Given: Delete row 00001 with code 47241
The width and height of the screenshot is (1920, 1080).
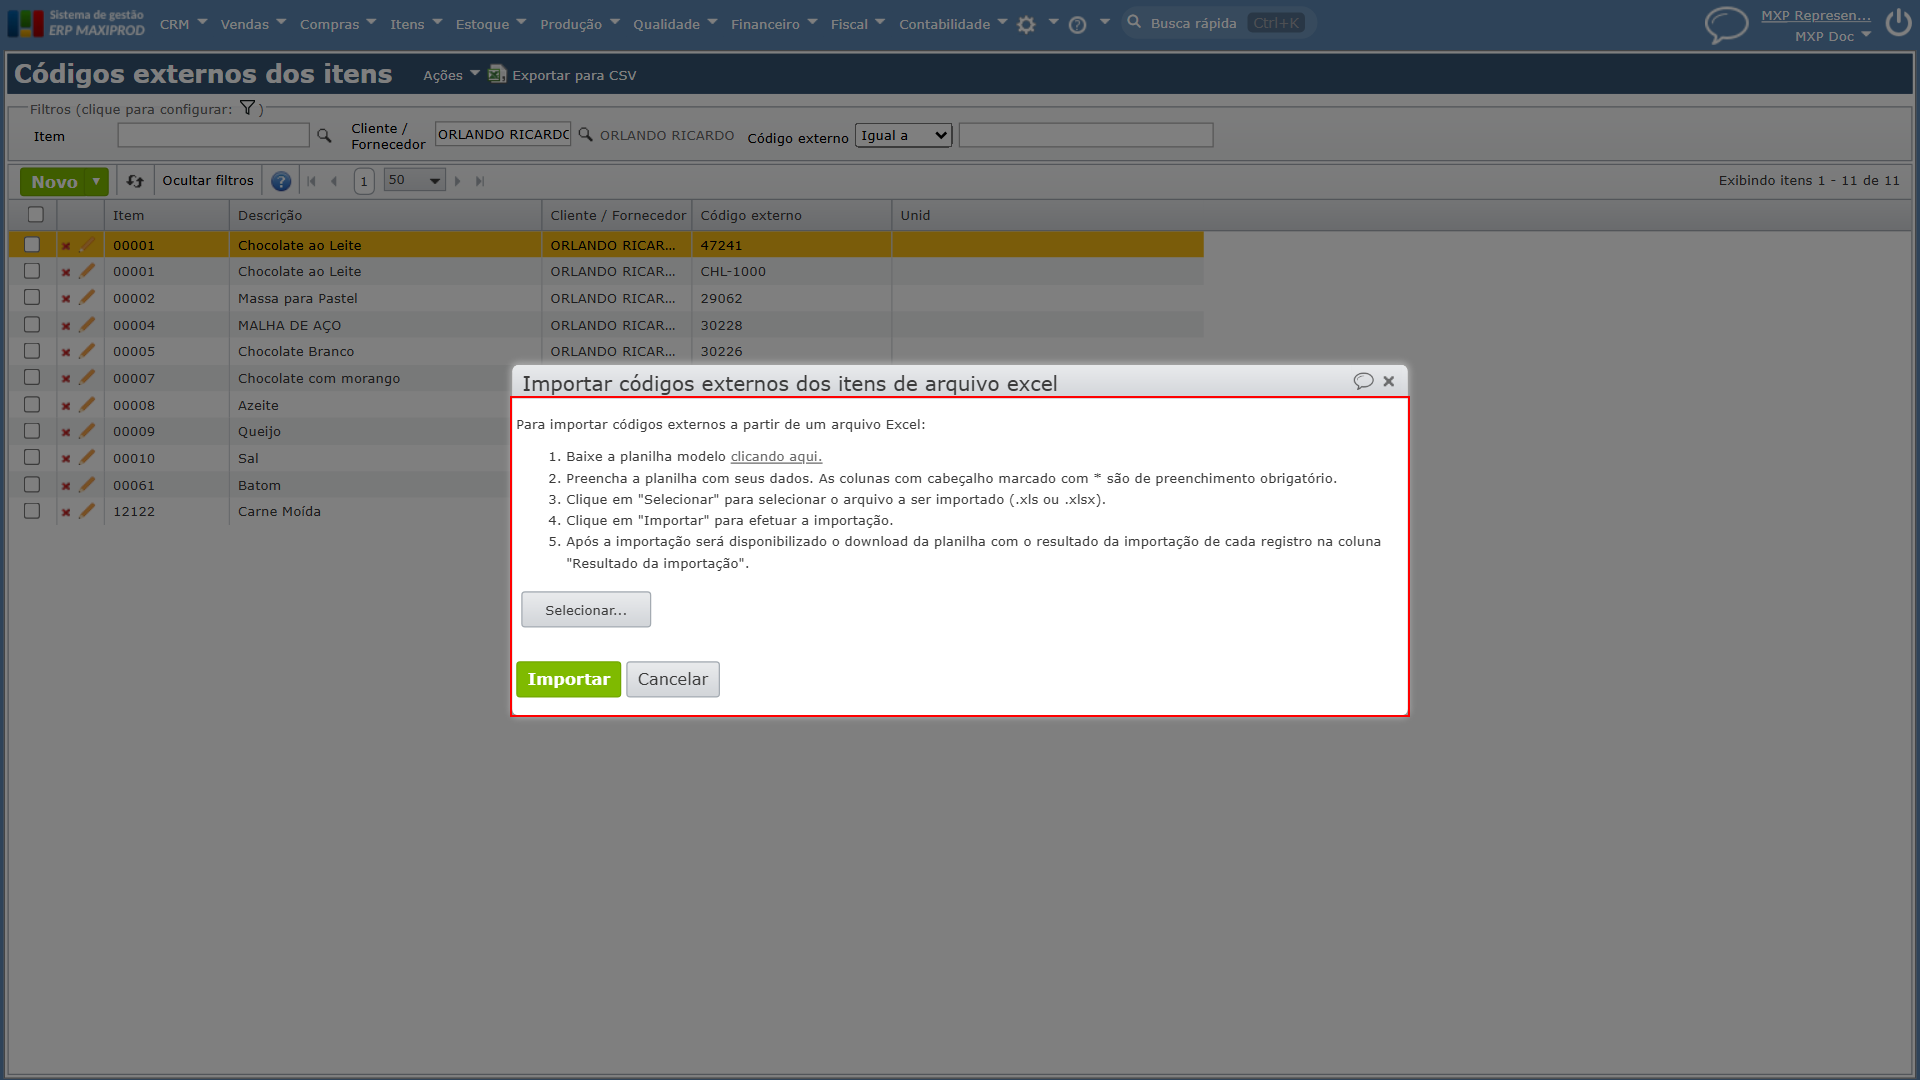Looking at the screenshot, I should pos(66,245).
